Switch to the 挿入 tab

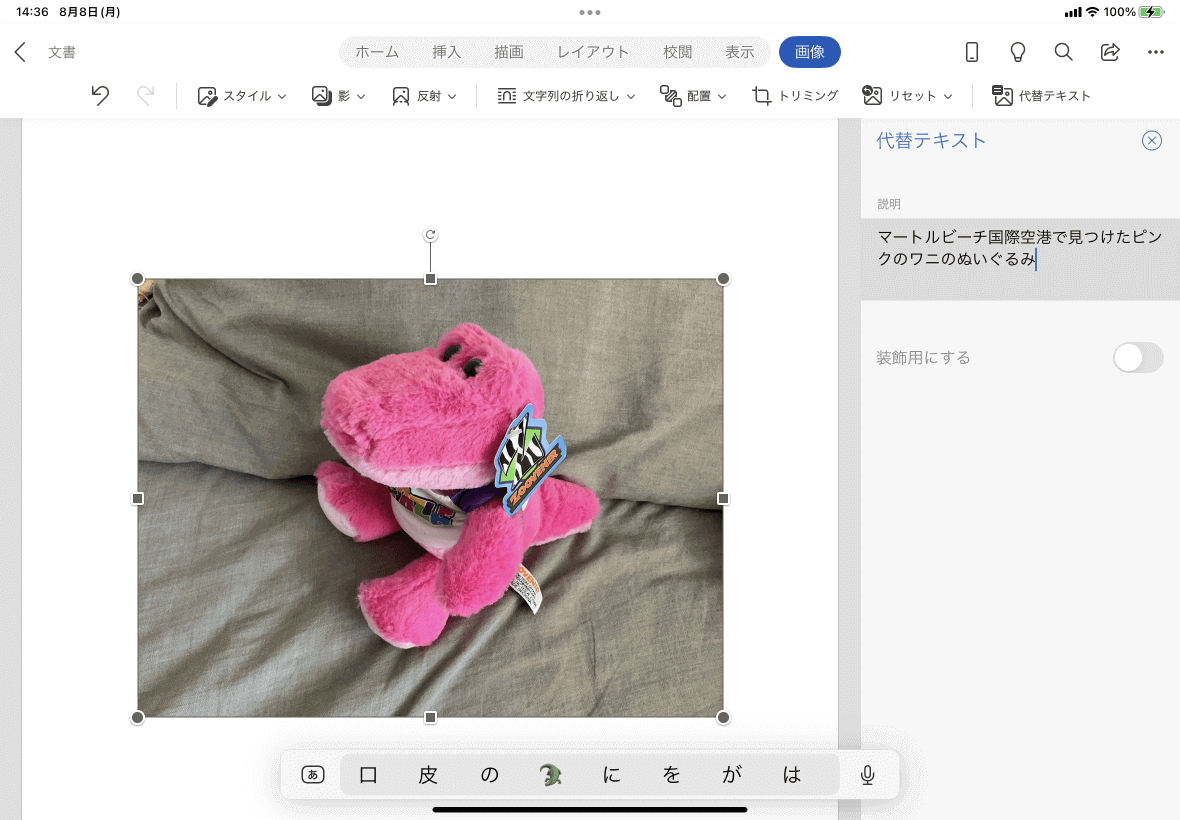point(446,52)
